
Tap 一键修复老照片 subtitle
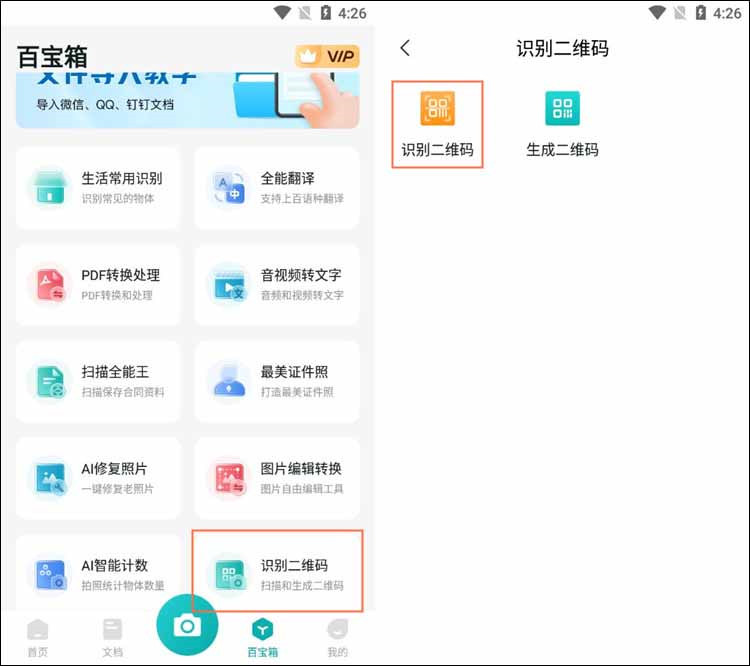(118, 488)
